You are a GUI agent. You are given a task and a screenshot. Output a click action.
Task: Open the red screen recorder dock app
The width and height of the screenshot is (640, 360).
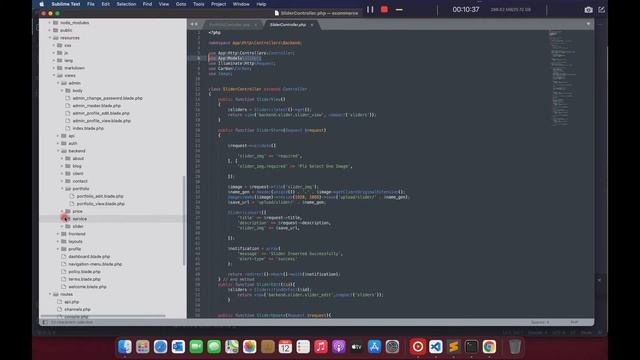(x=418, y=347)
